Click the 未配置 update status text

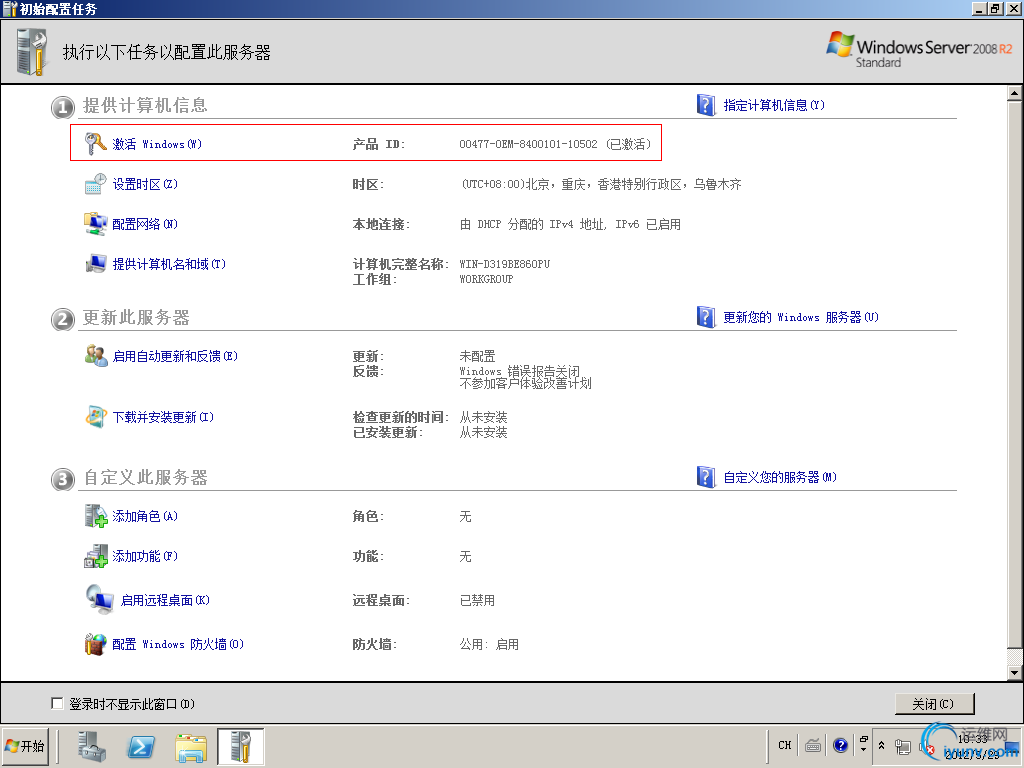click(x=477, y=356)
